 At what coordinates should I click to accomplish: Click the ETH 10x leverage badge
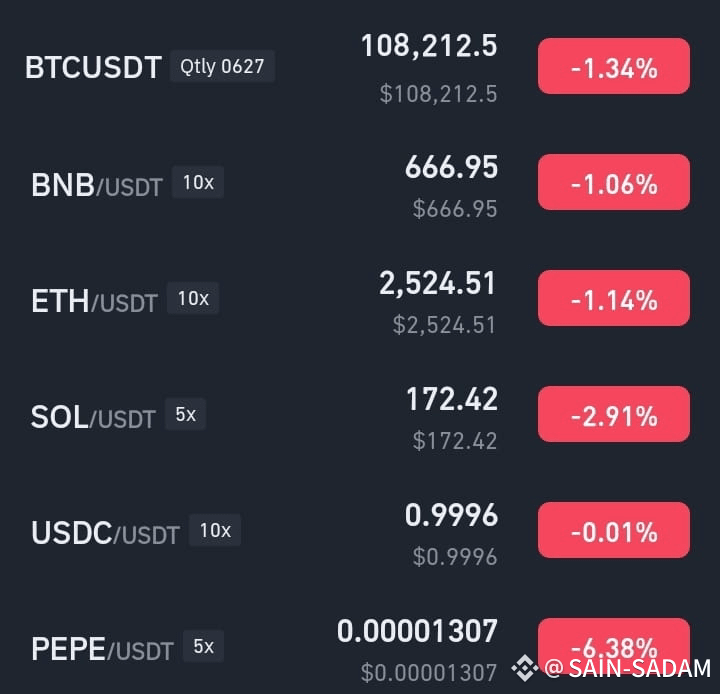coord(193,299)
